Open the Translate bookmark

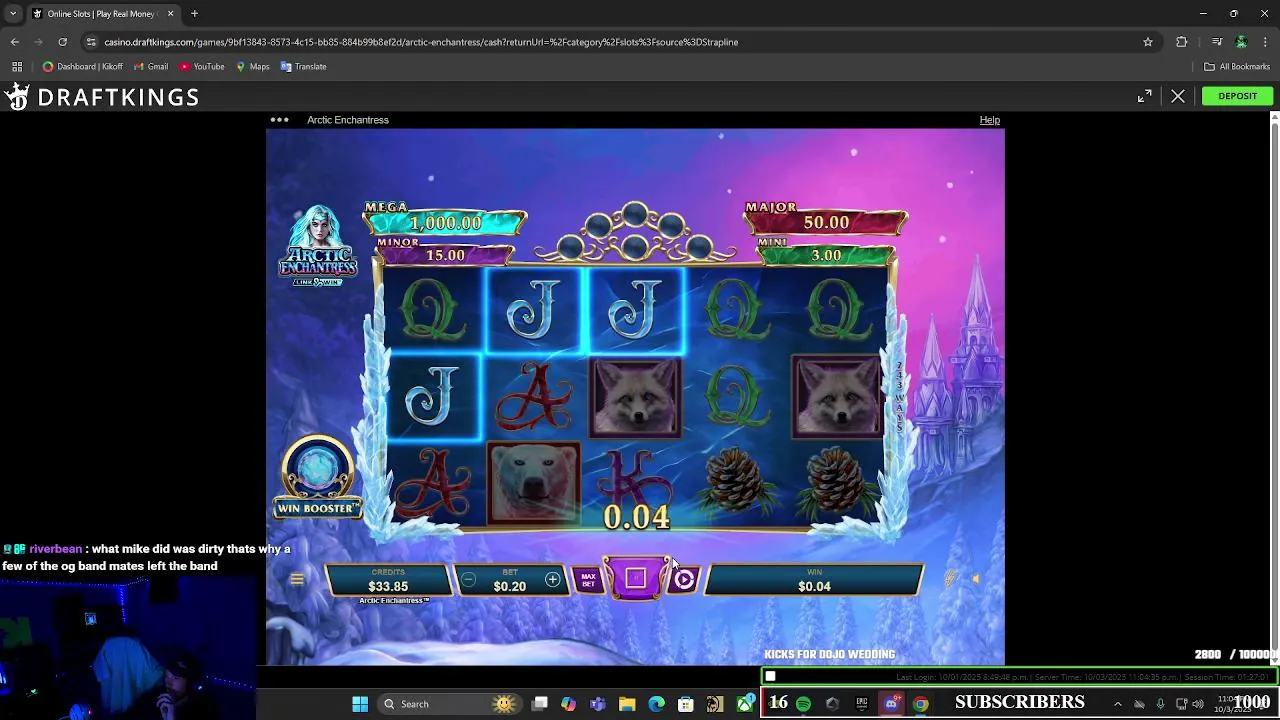303,67
